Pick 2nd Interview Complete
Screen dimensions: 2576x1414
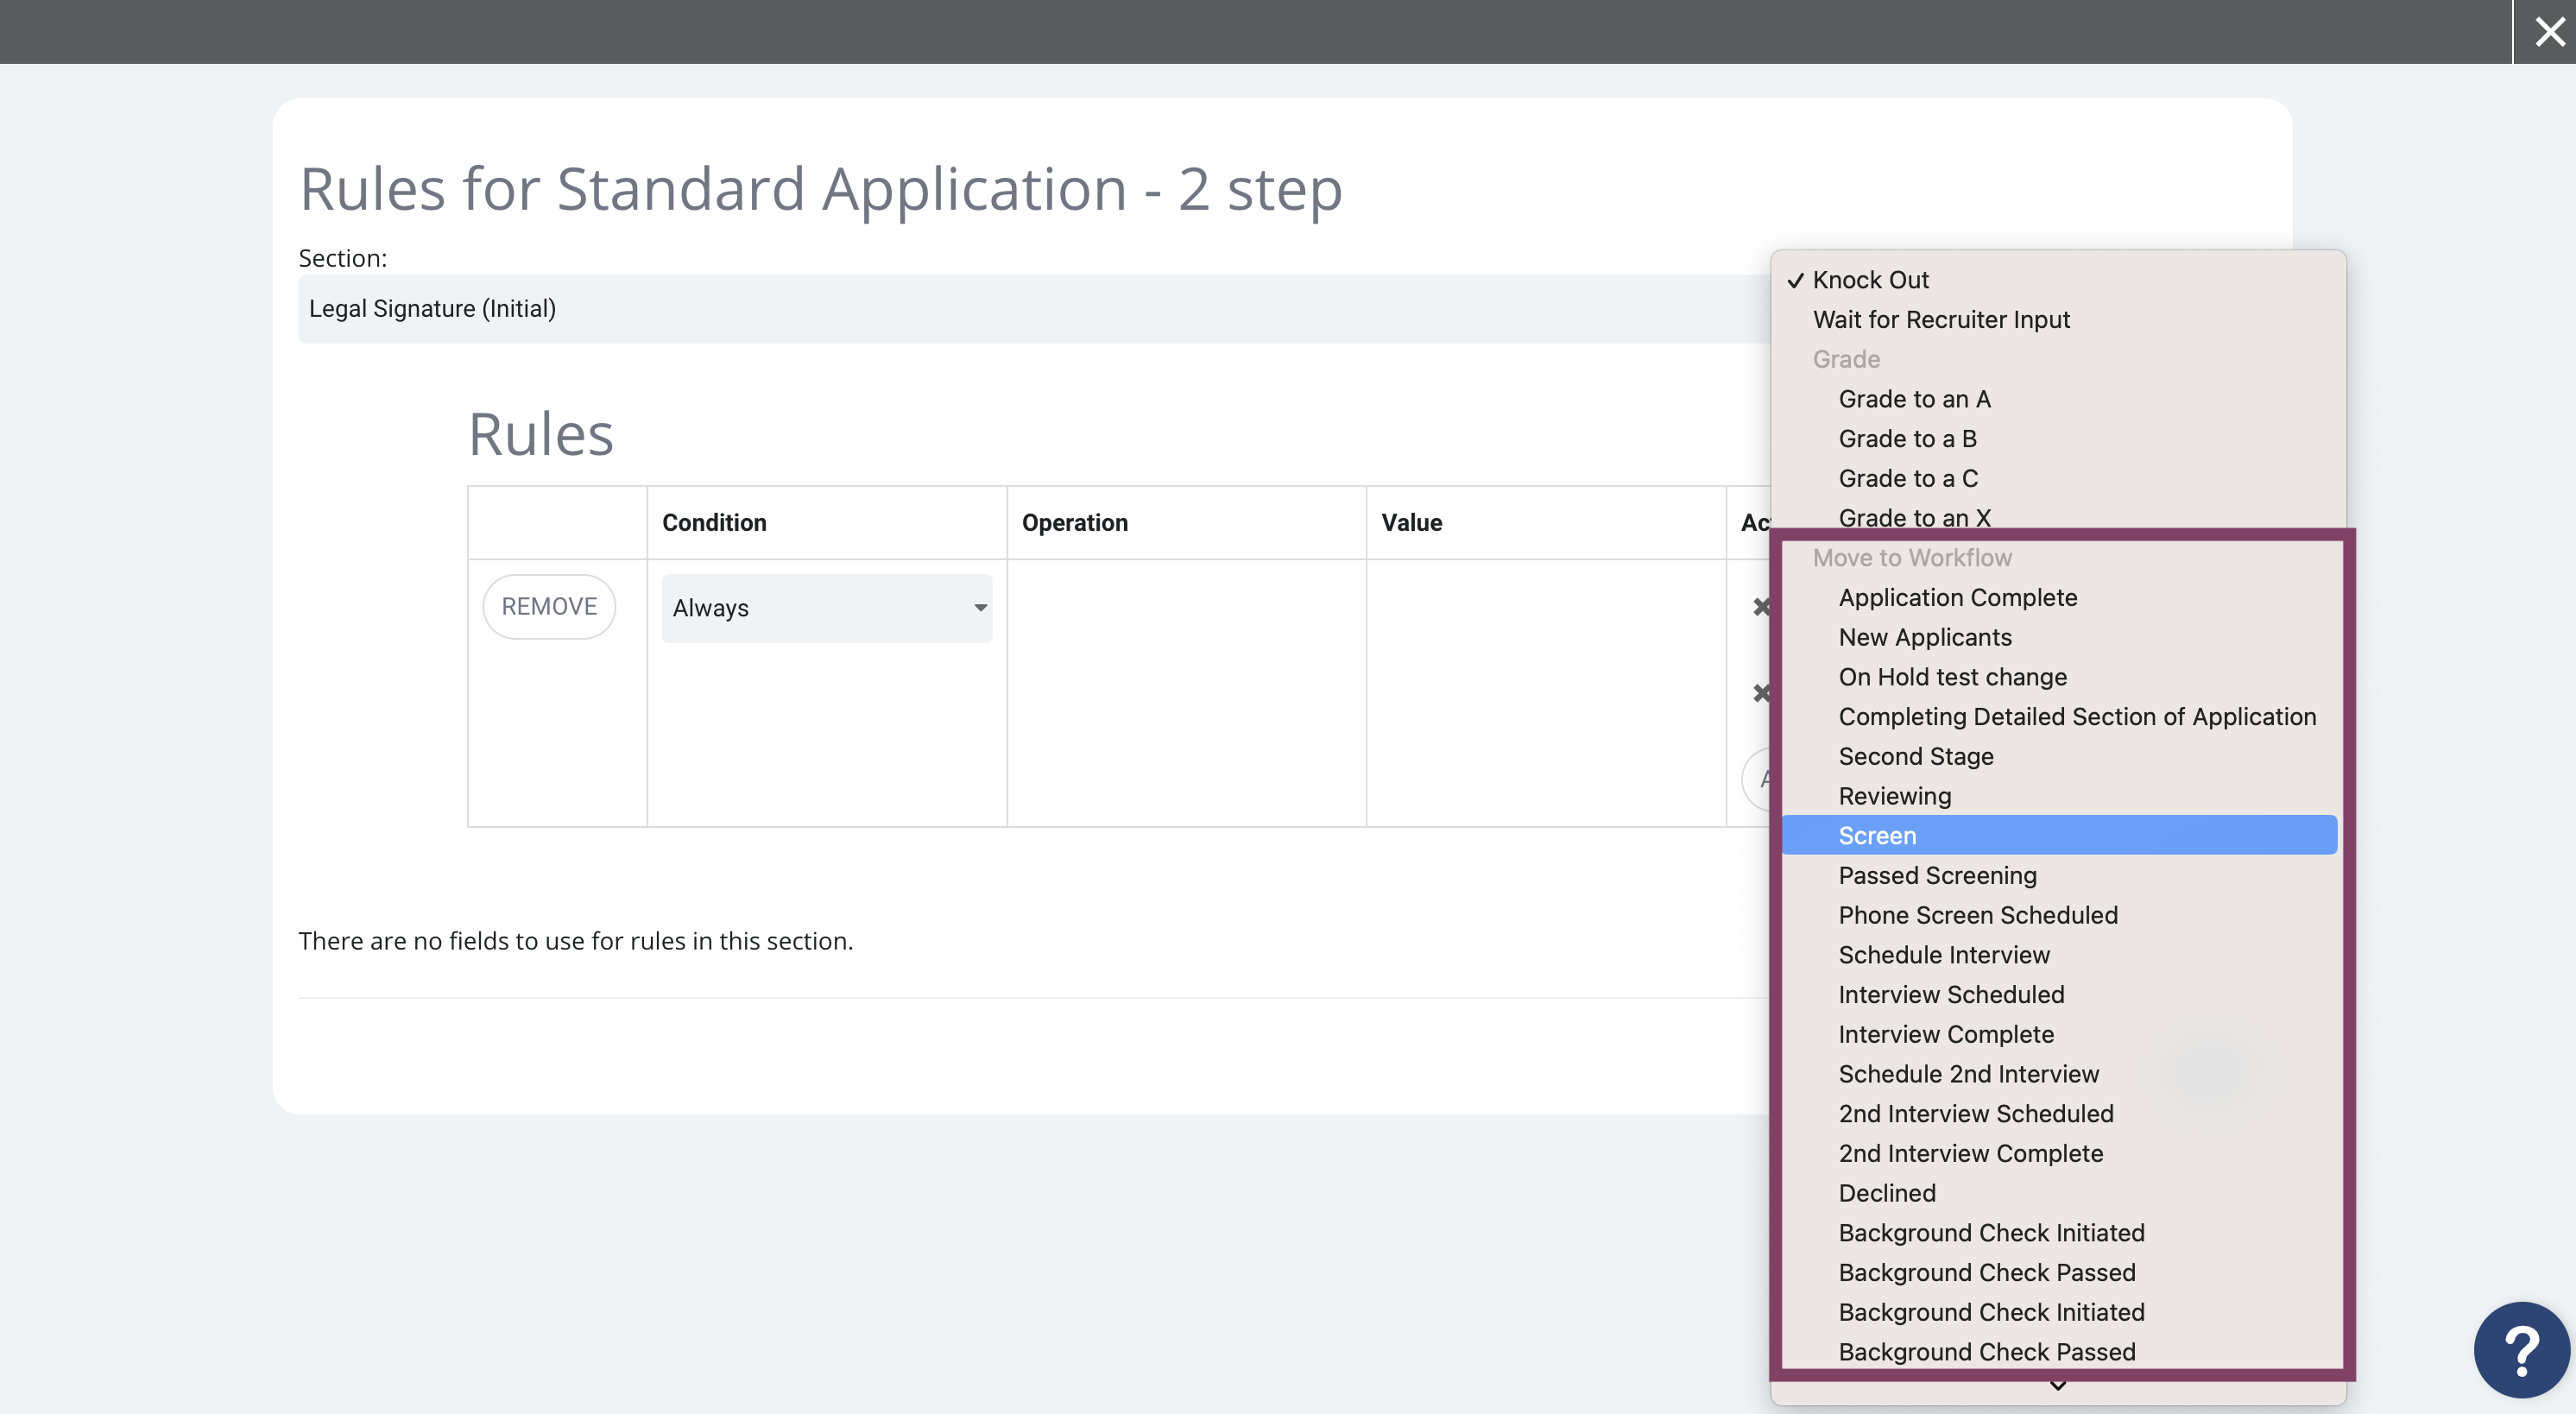click(2059, 1153)
